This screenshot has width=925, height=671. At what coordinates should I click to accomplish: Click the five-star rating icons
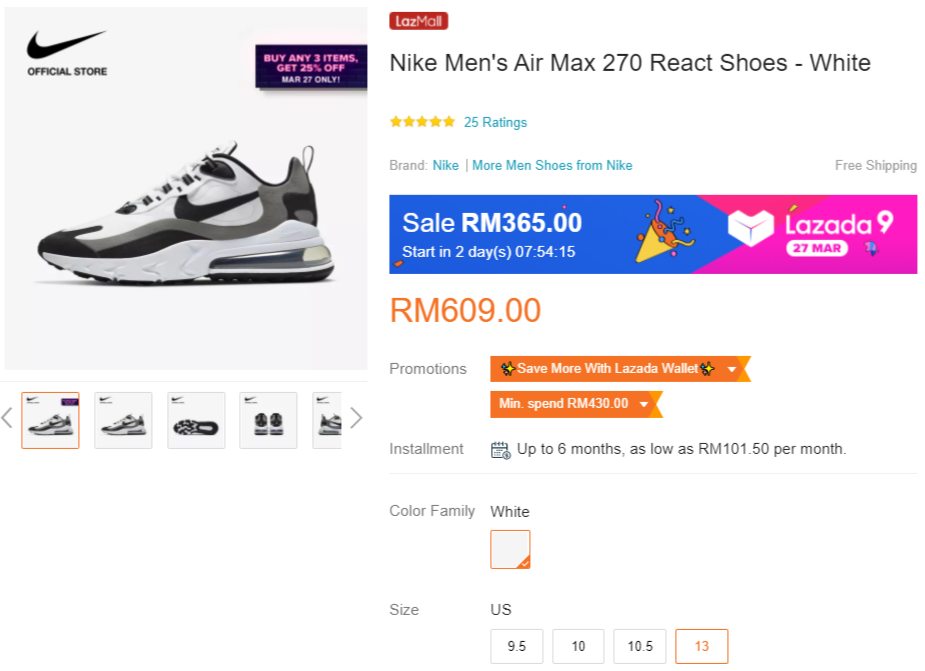click(422, 122)
